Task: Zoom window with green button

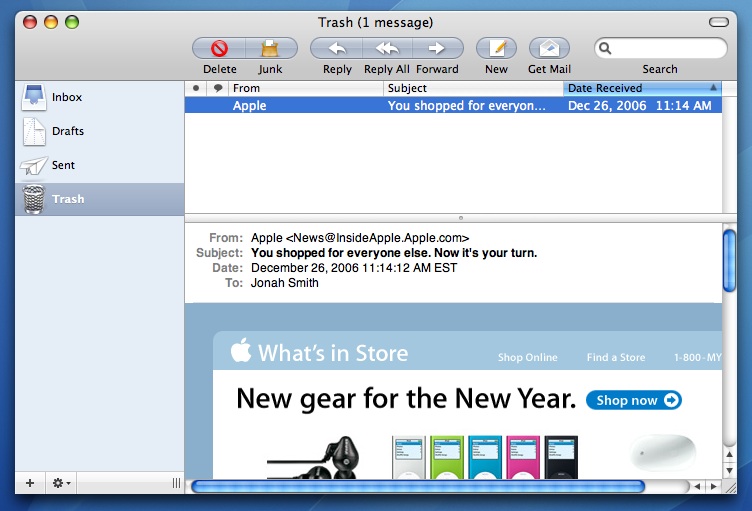Action: [x=72, y=22]
